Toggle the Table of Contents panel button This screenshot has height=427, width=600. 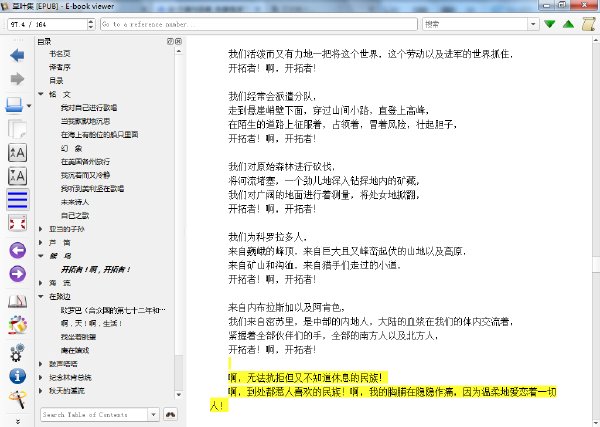point(17,200)
